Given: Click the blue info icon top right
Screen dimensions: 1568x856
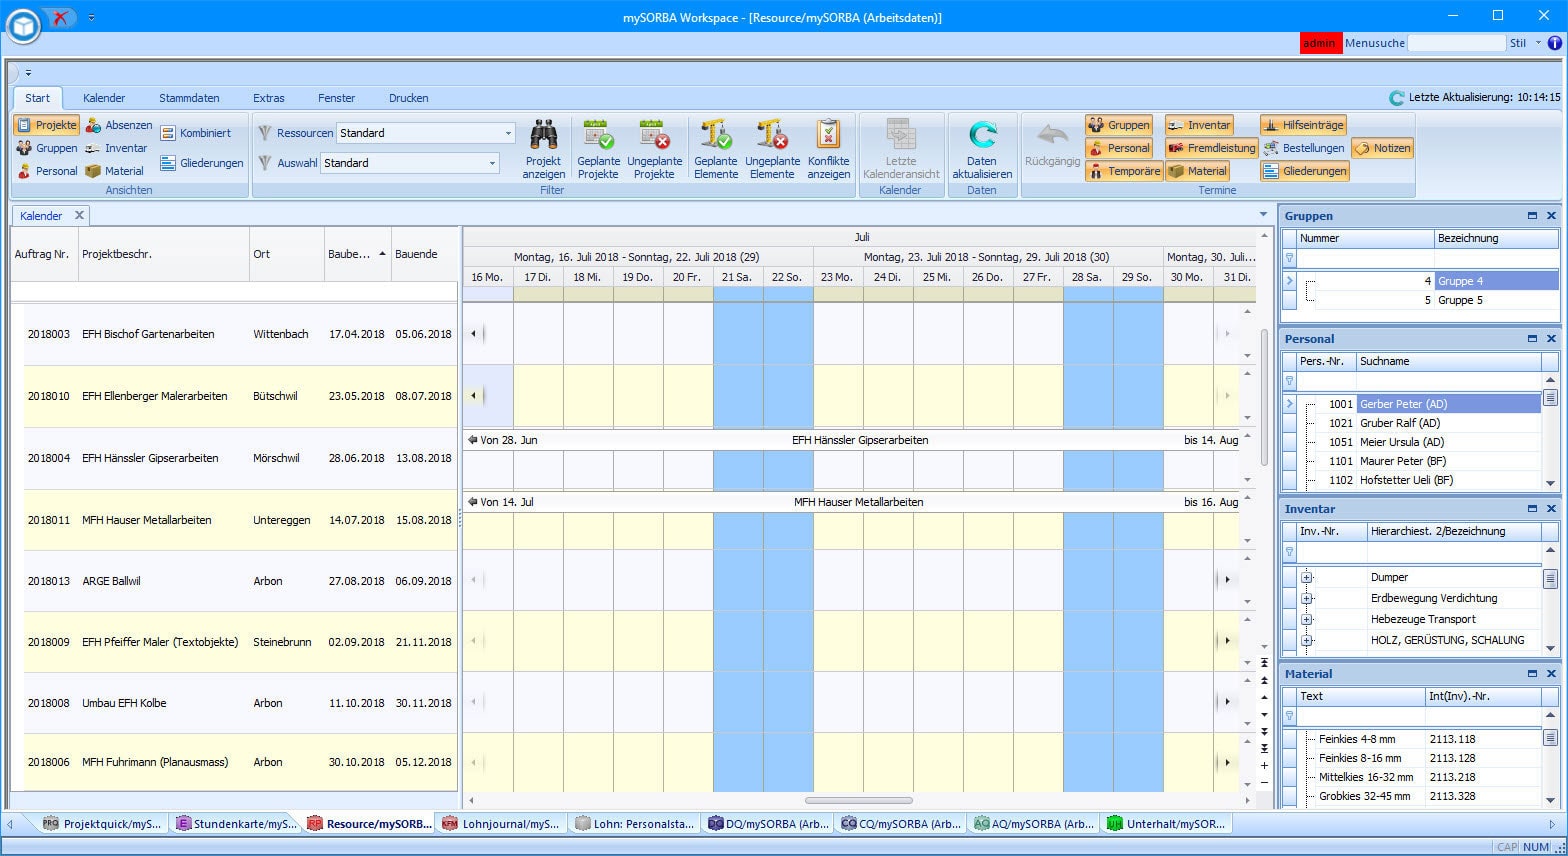Looking at the screenshot, I should click(x=1554, y=43).
